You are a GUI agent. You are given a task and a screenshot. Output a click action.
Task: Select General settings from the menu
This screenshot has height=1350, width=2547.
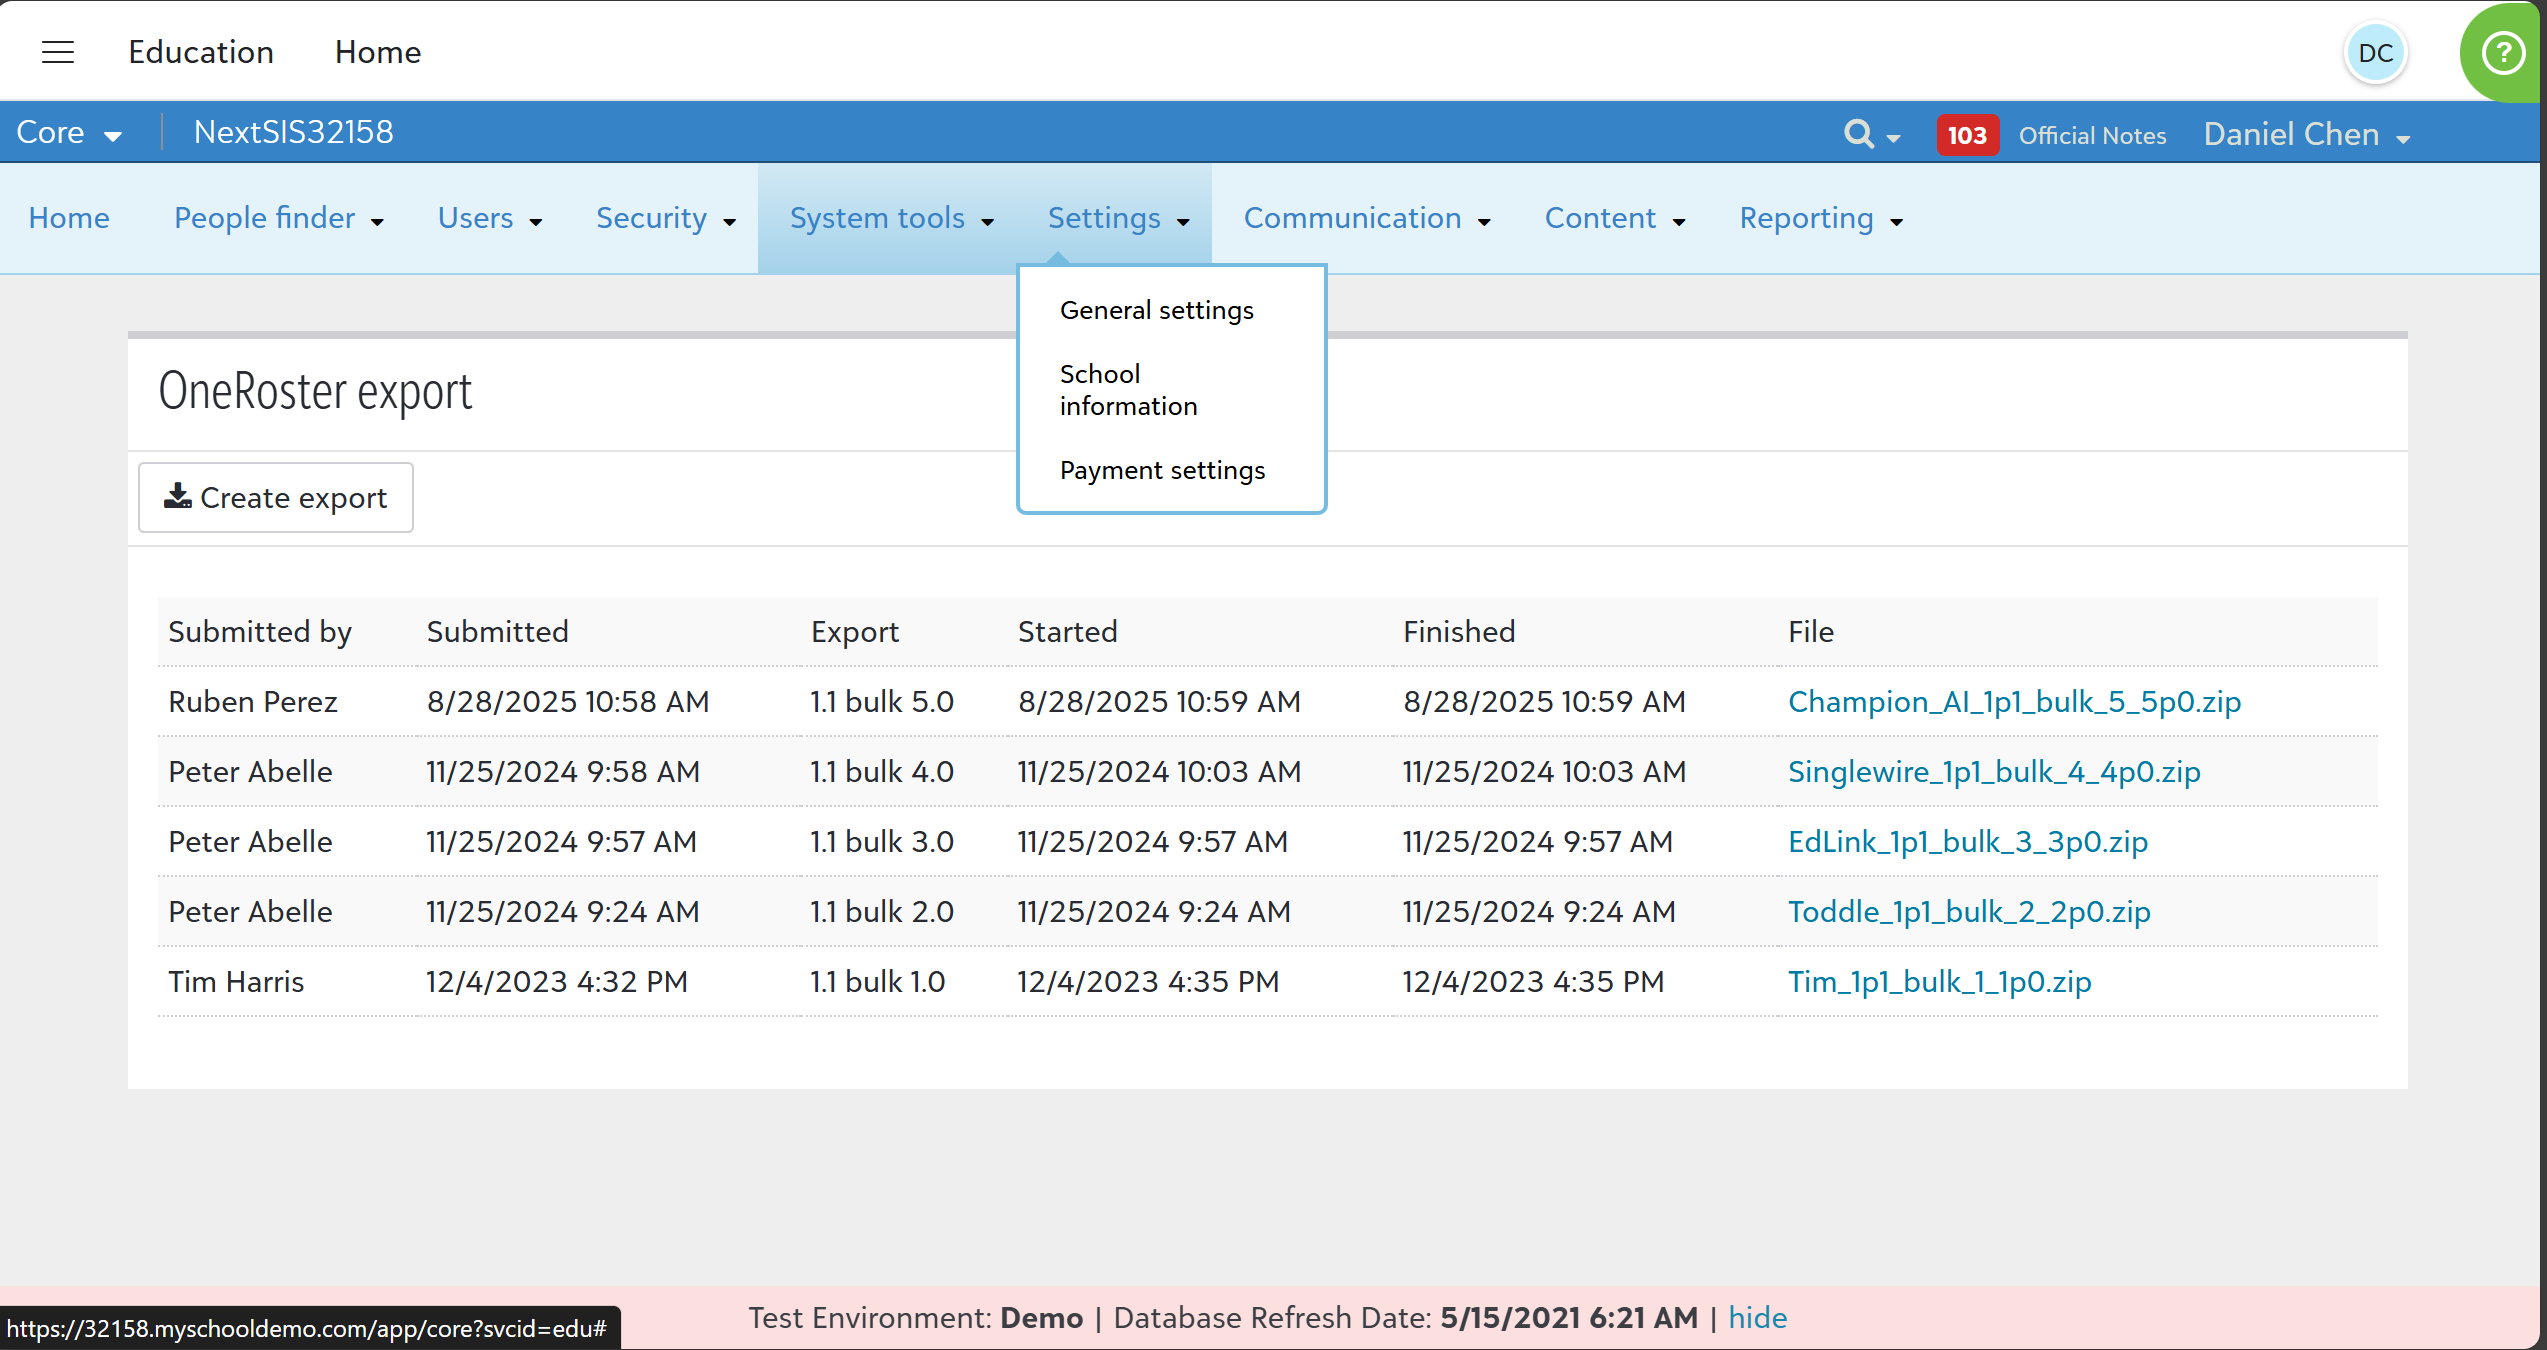click(1156, 310)
